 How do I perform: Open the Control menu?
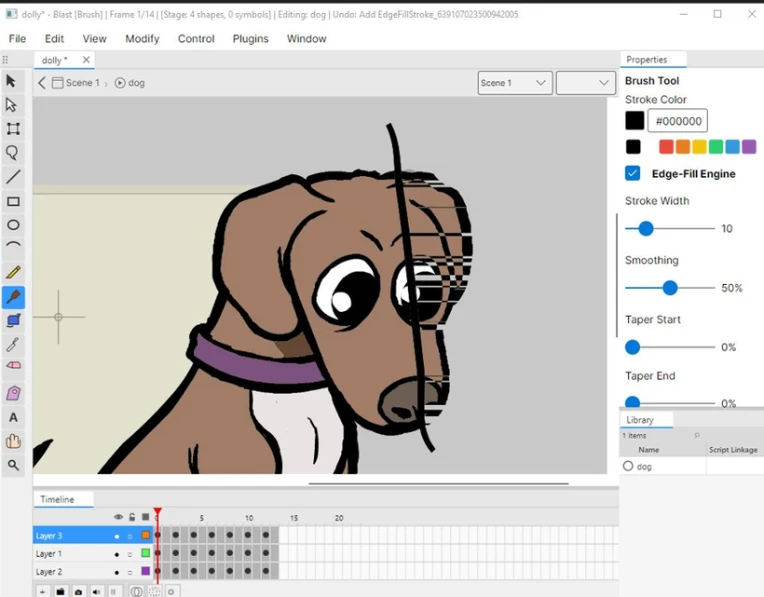(196, 39)
